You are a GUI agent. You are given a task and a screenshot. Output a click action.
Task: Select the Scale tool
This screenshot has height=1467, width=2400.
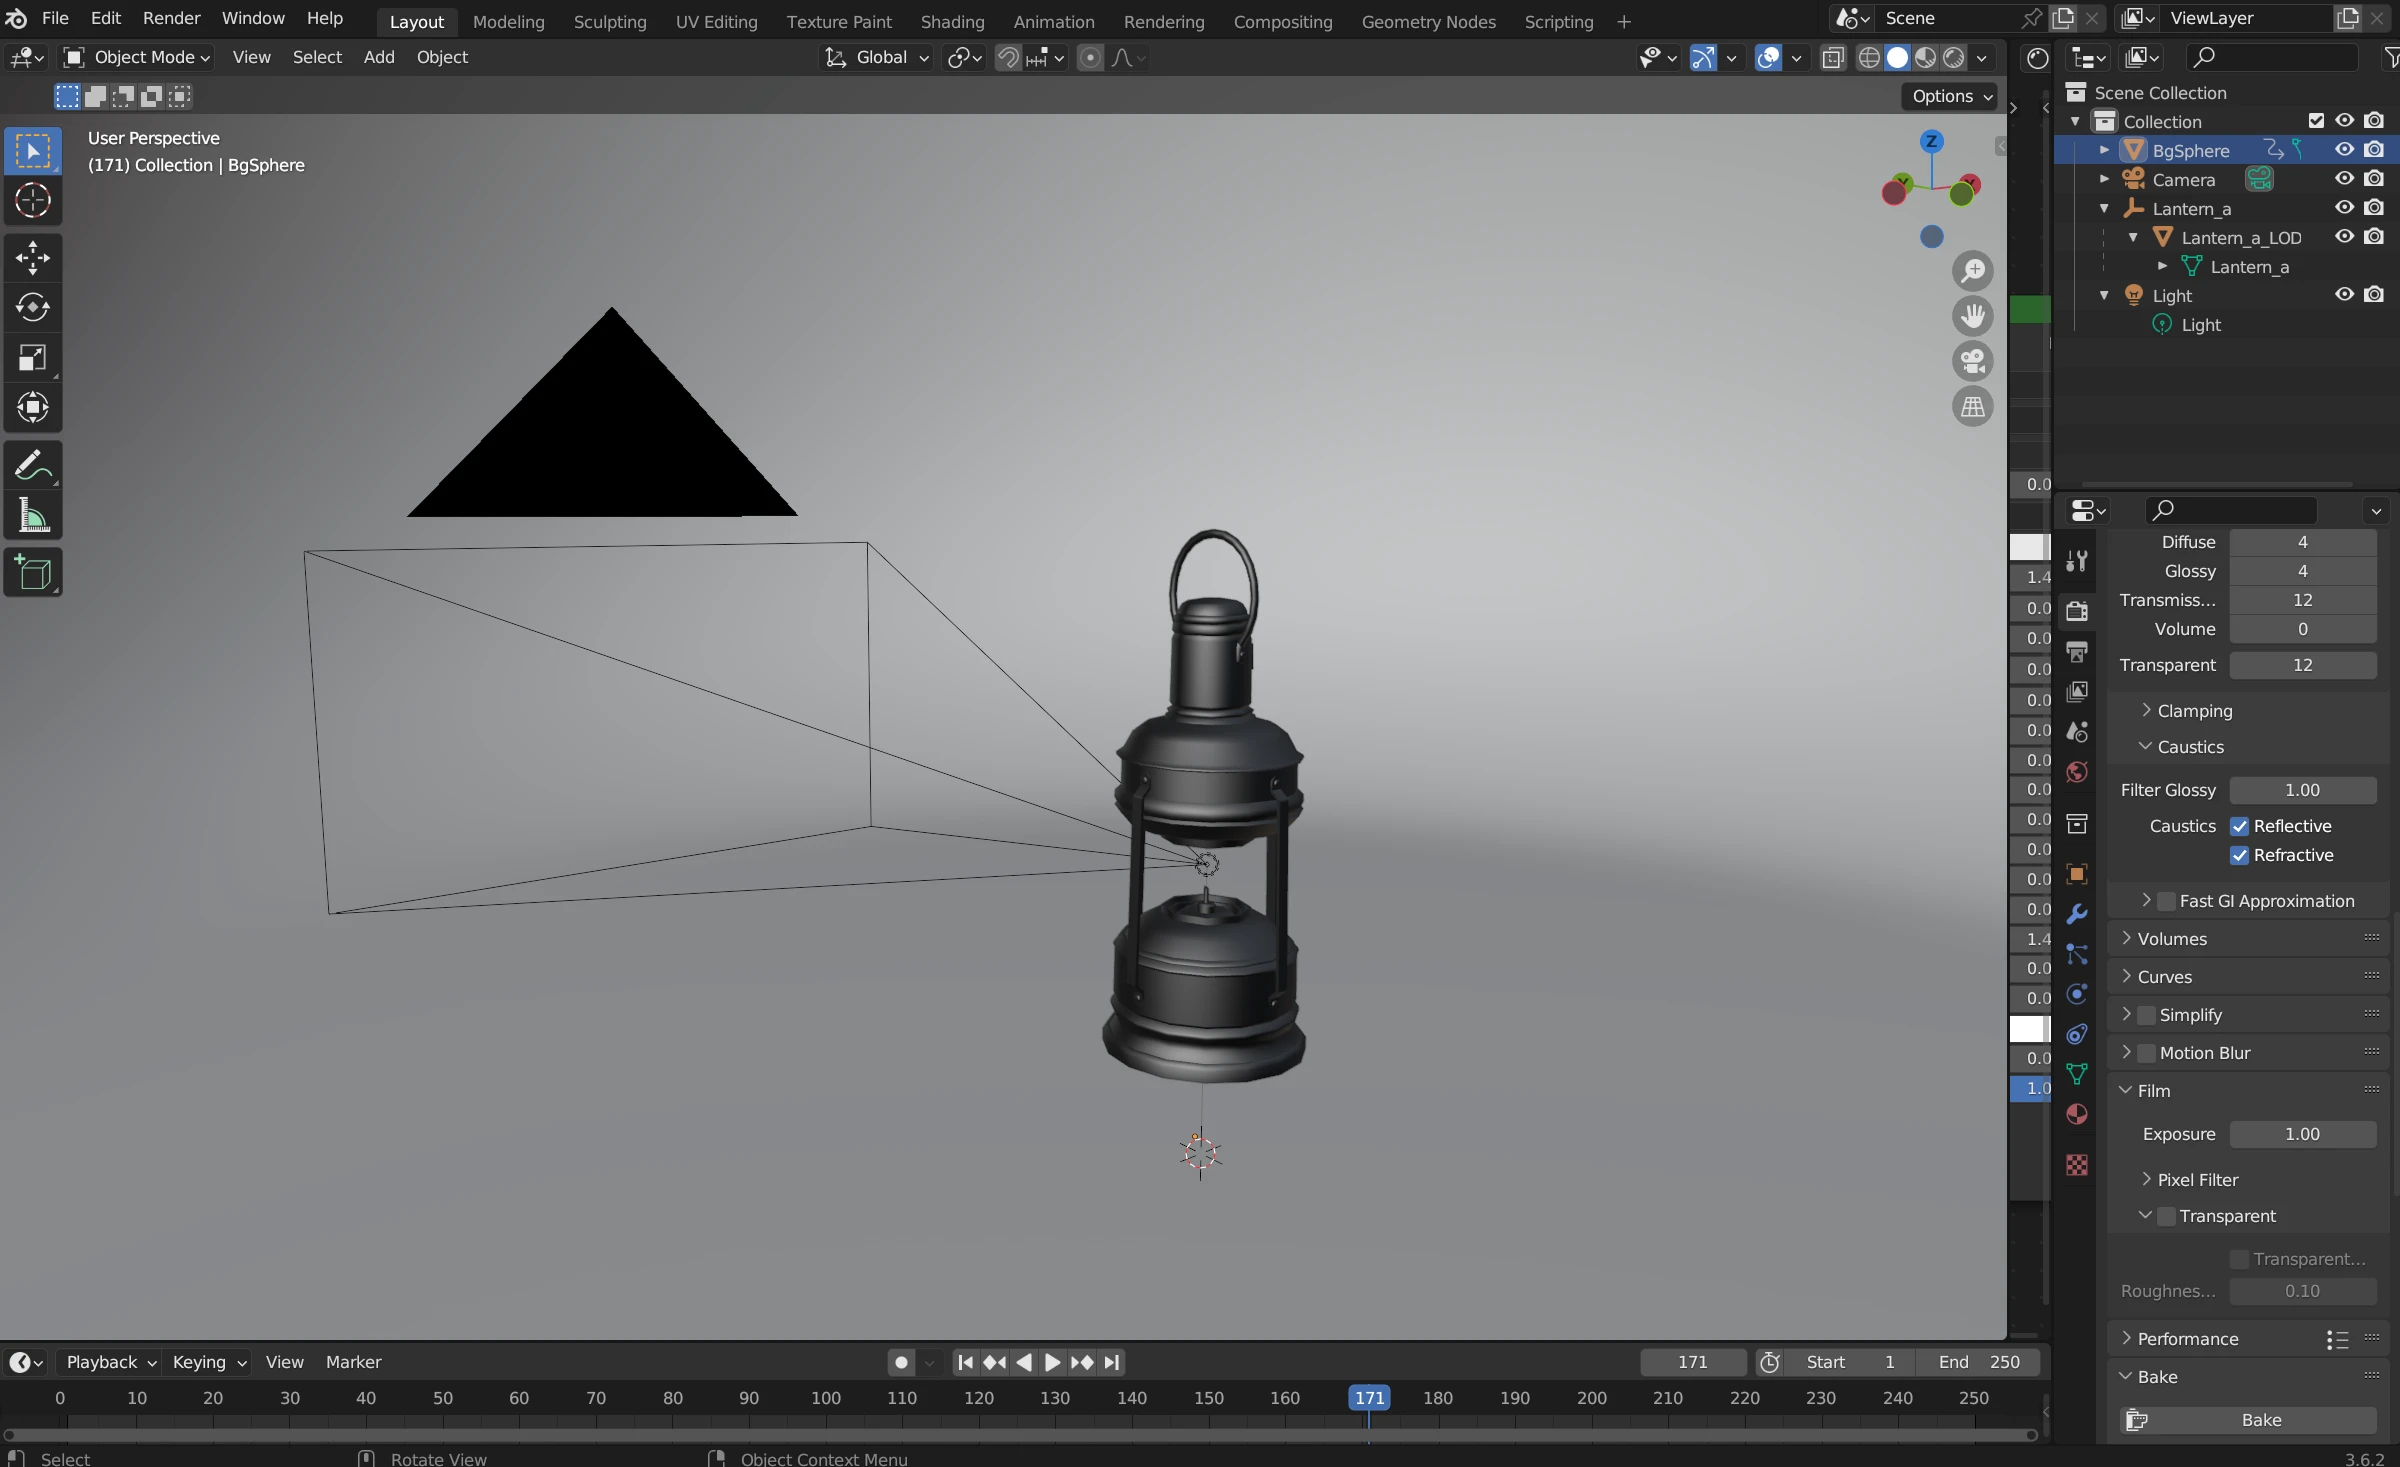point(32,357)
